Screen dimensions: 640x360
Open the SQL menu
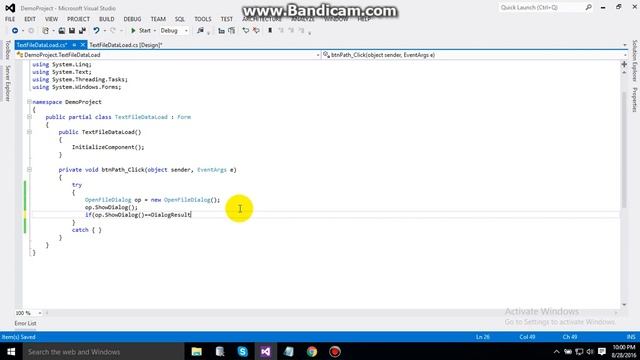180,19
